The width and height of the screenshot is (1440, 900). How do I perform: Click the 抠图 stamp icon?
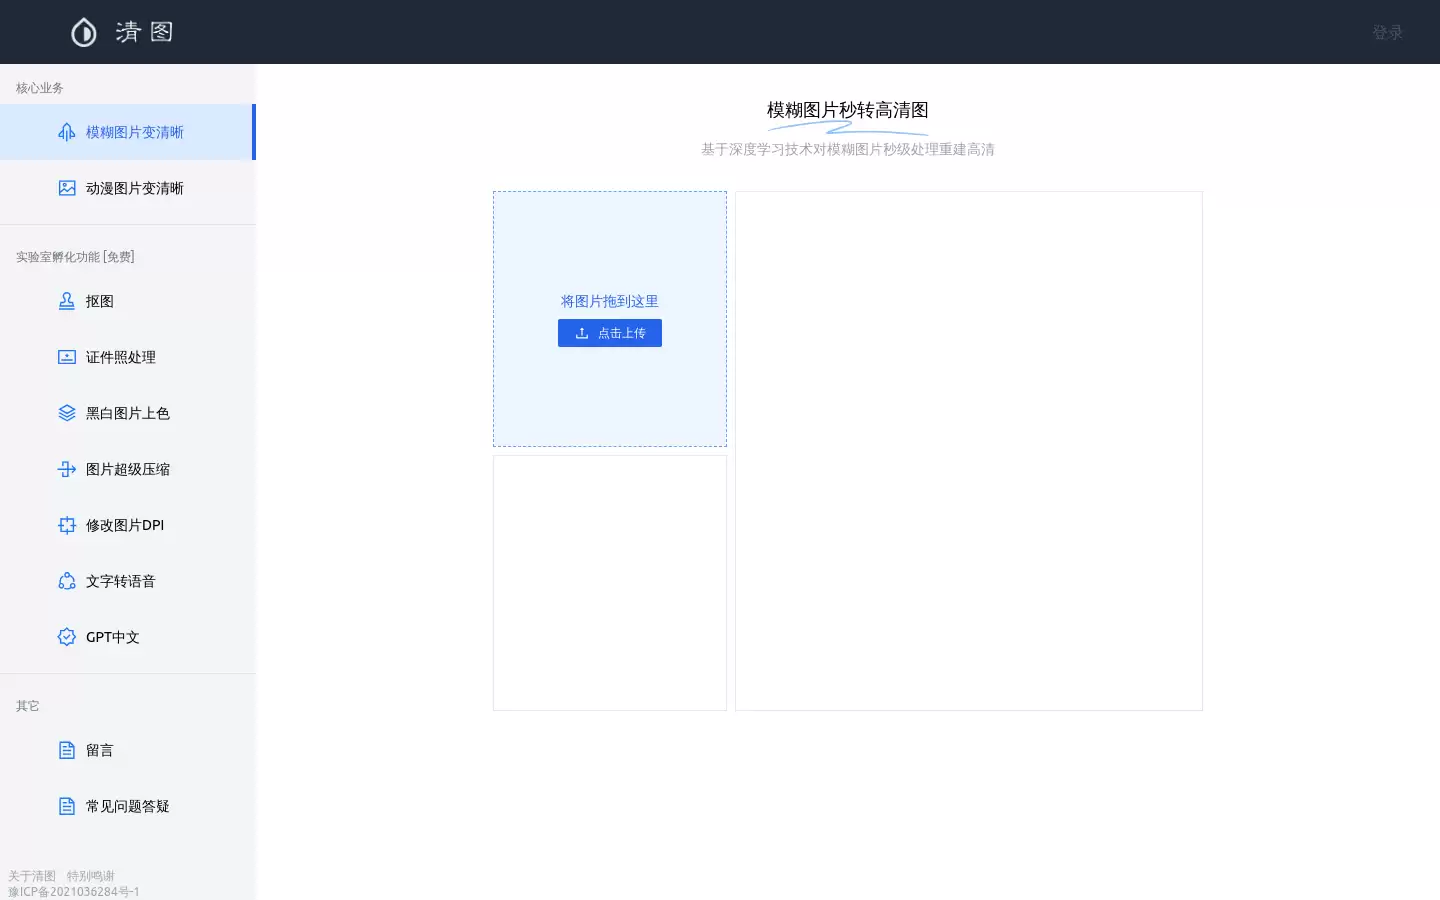[x=67, y=301]
